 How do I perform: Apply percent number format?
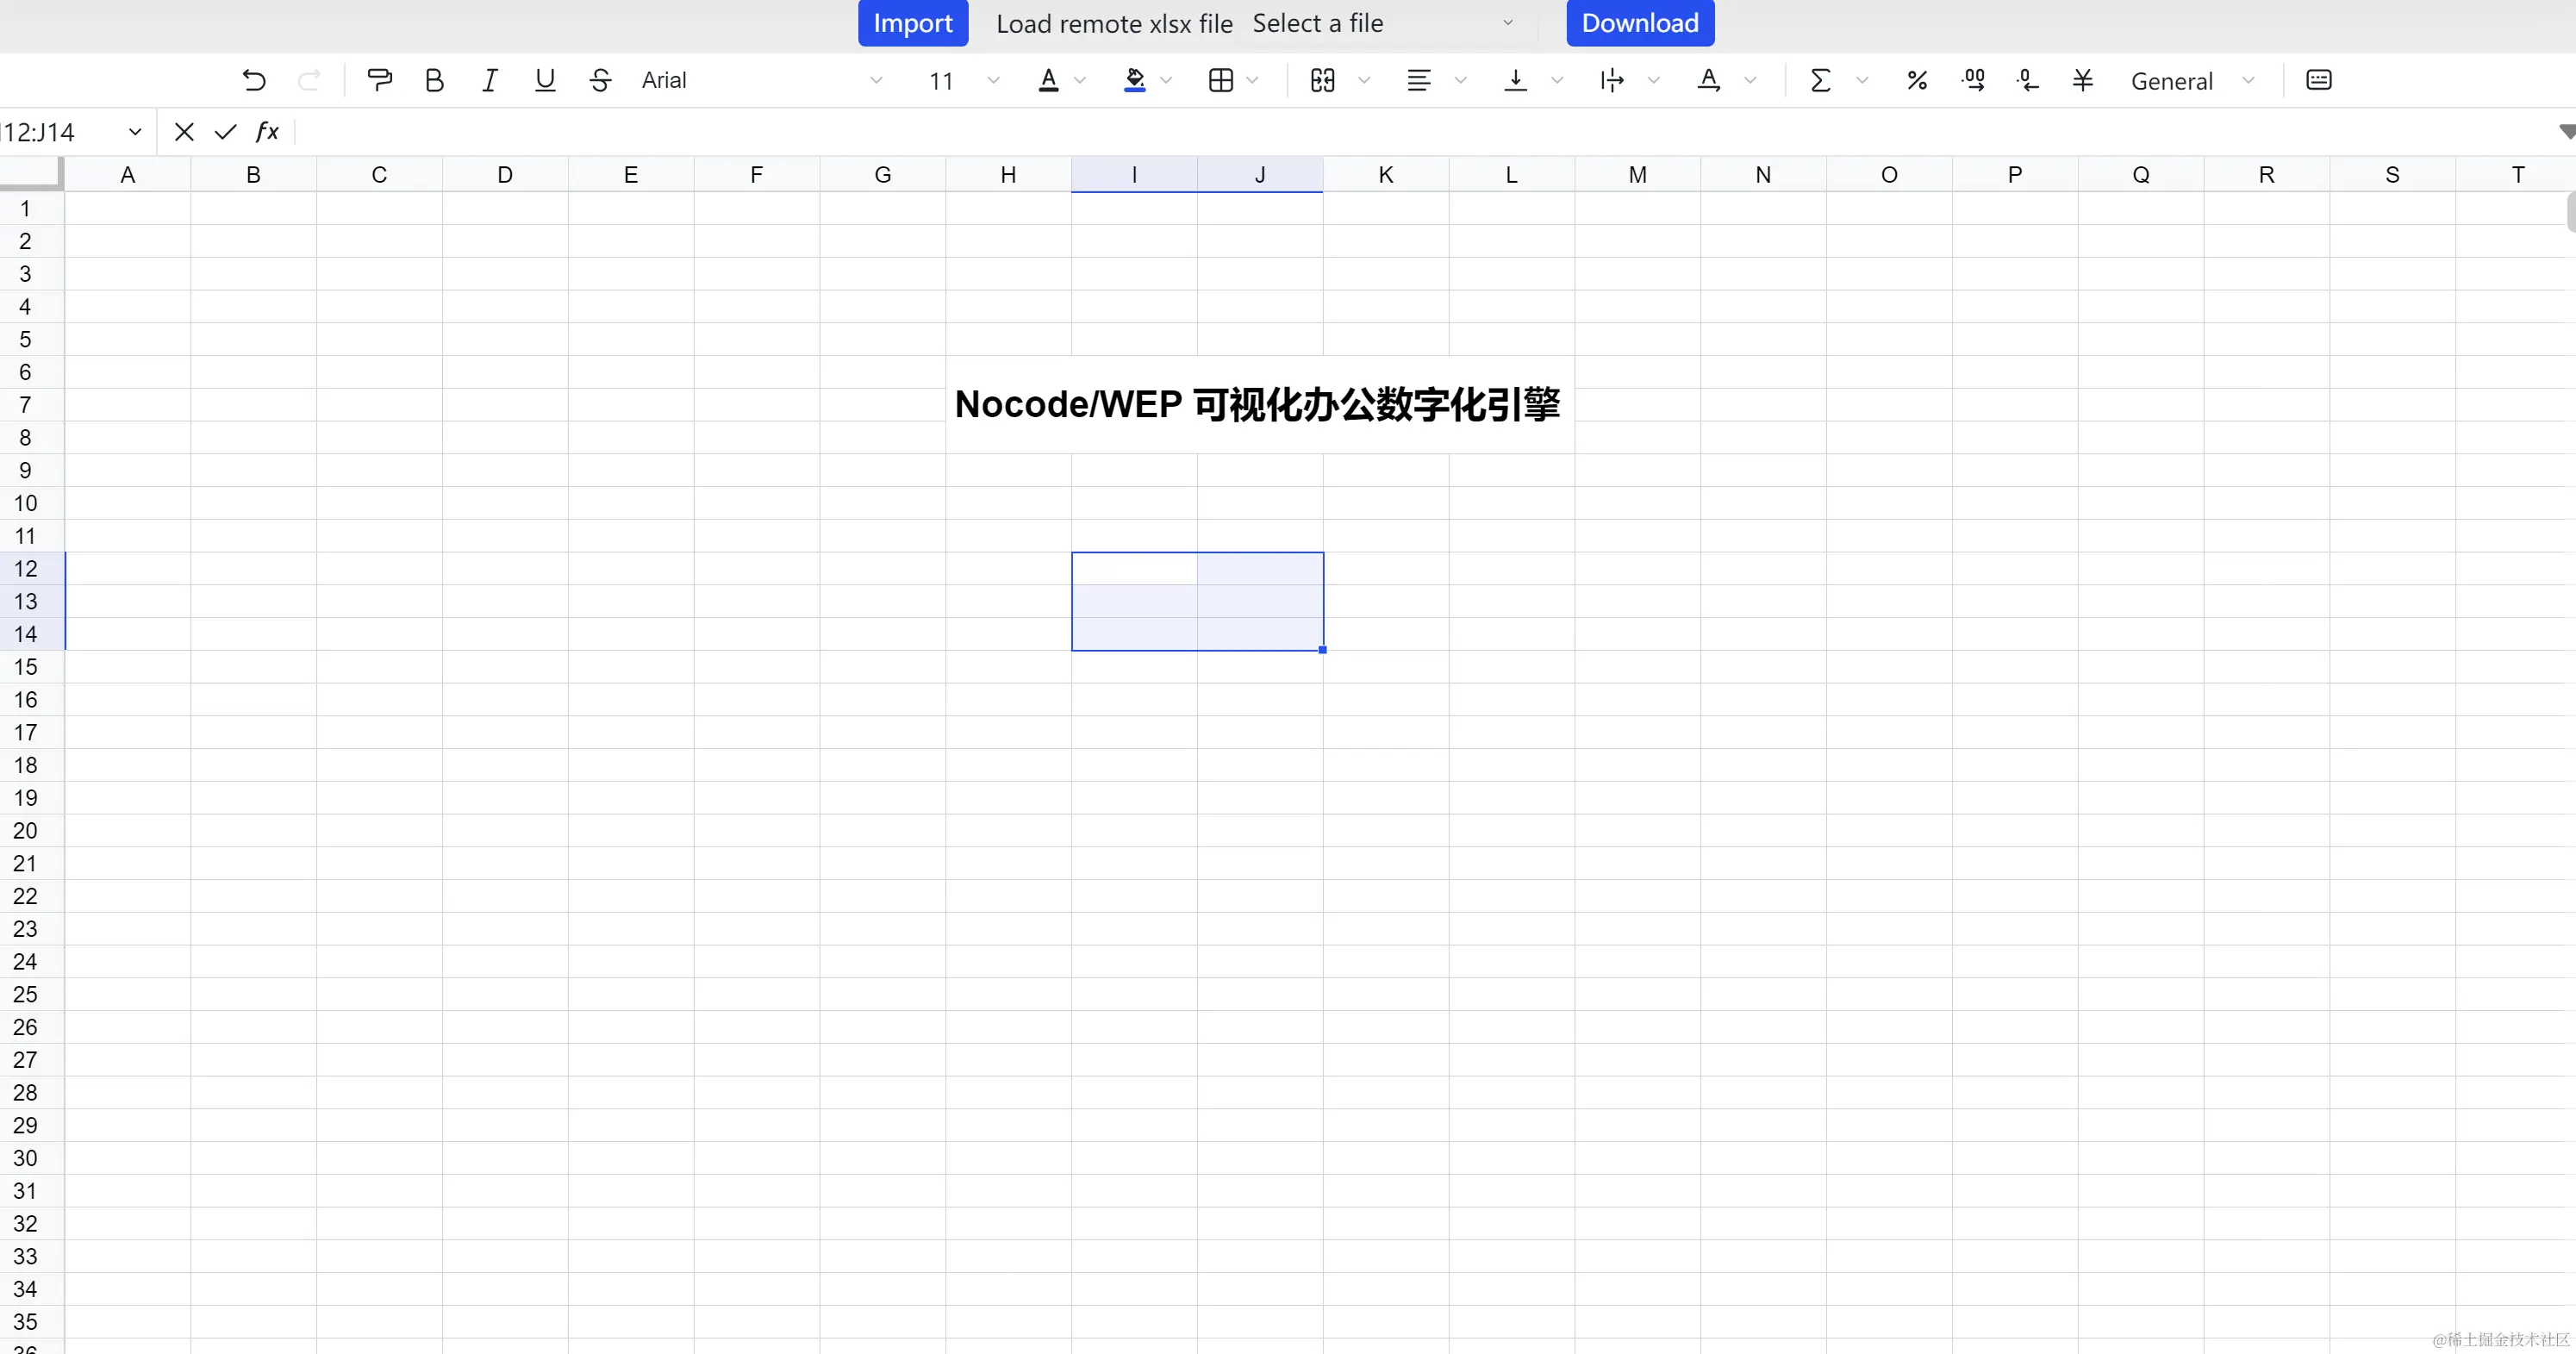point(1916,80)
